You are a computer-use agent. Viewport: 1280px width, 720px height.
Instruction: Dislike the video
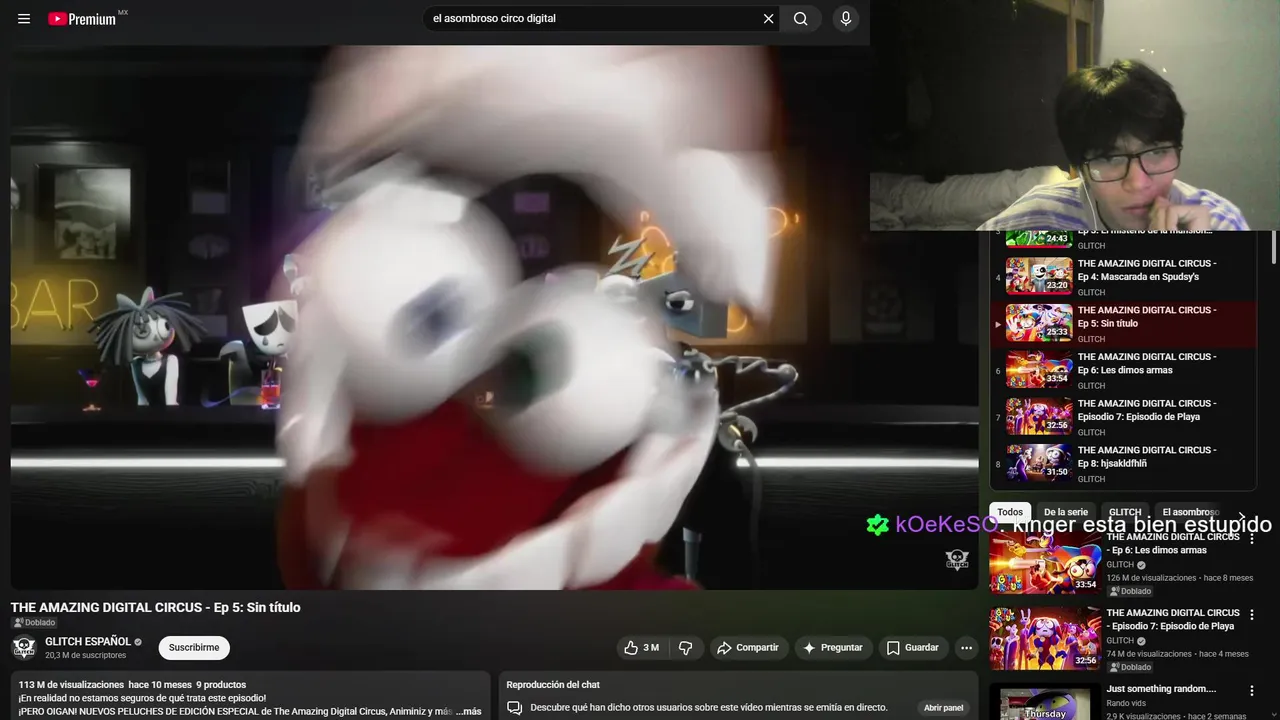[686, 648]
